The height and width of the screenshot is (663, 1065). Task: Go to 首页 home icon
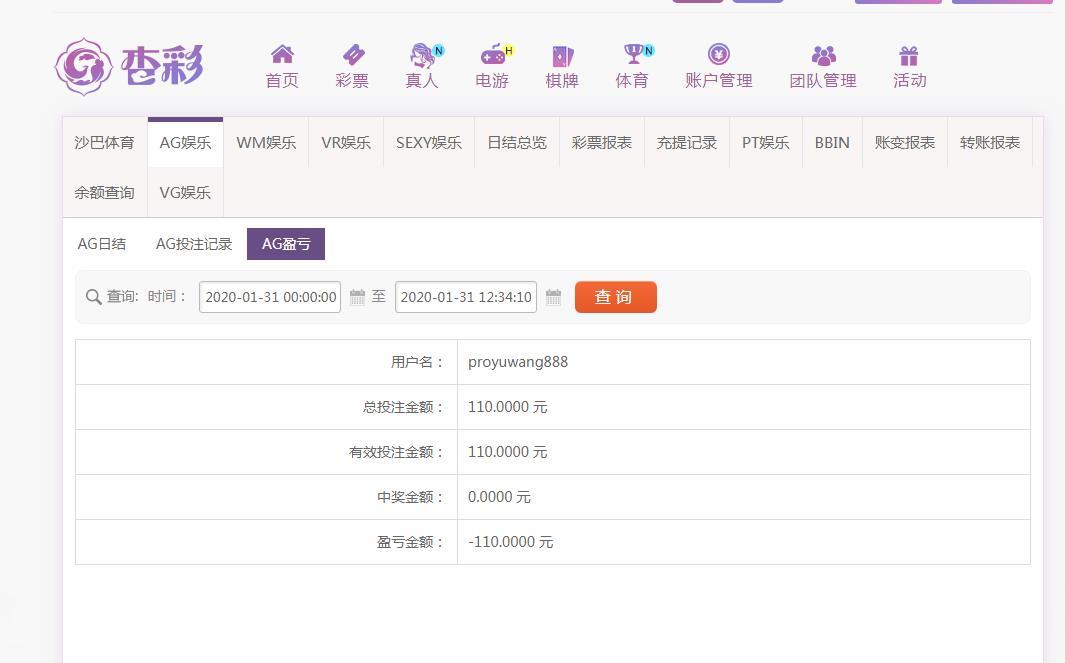282,55
